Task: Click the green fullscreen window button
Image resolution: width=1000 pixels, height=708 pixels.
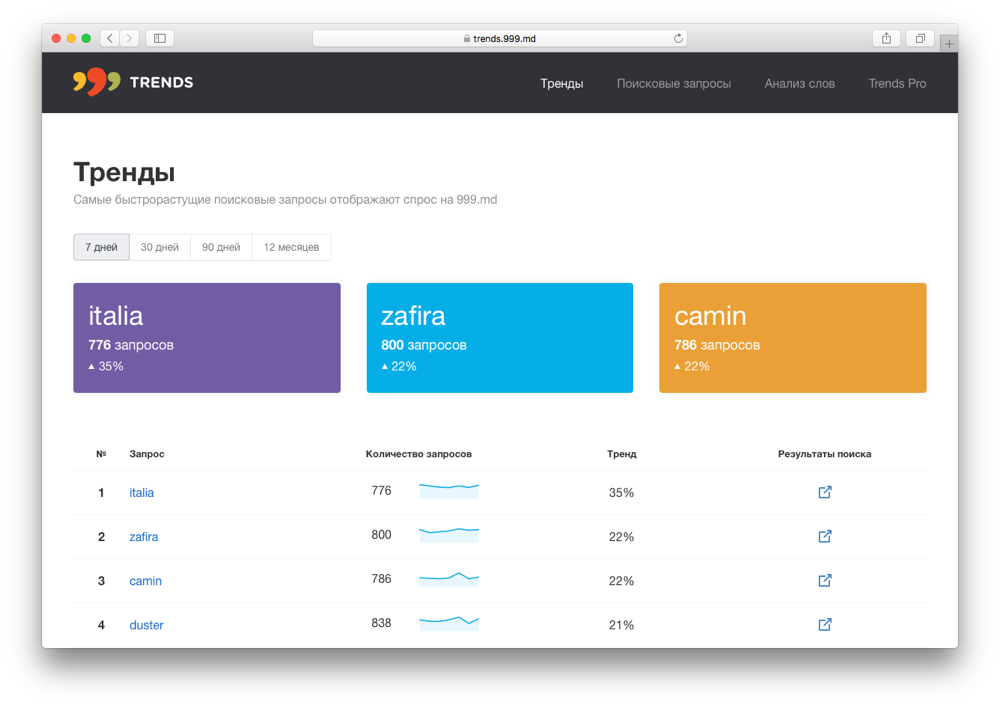Action: pos(86,38)
